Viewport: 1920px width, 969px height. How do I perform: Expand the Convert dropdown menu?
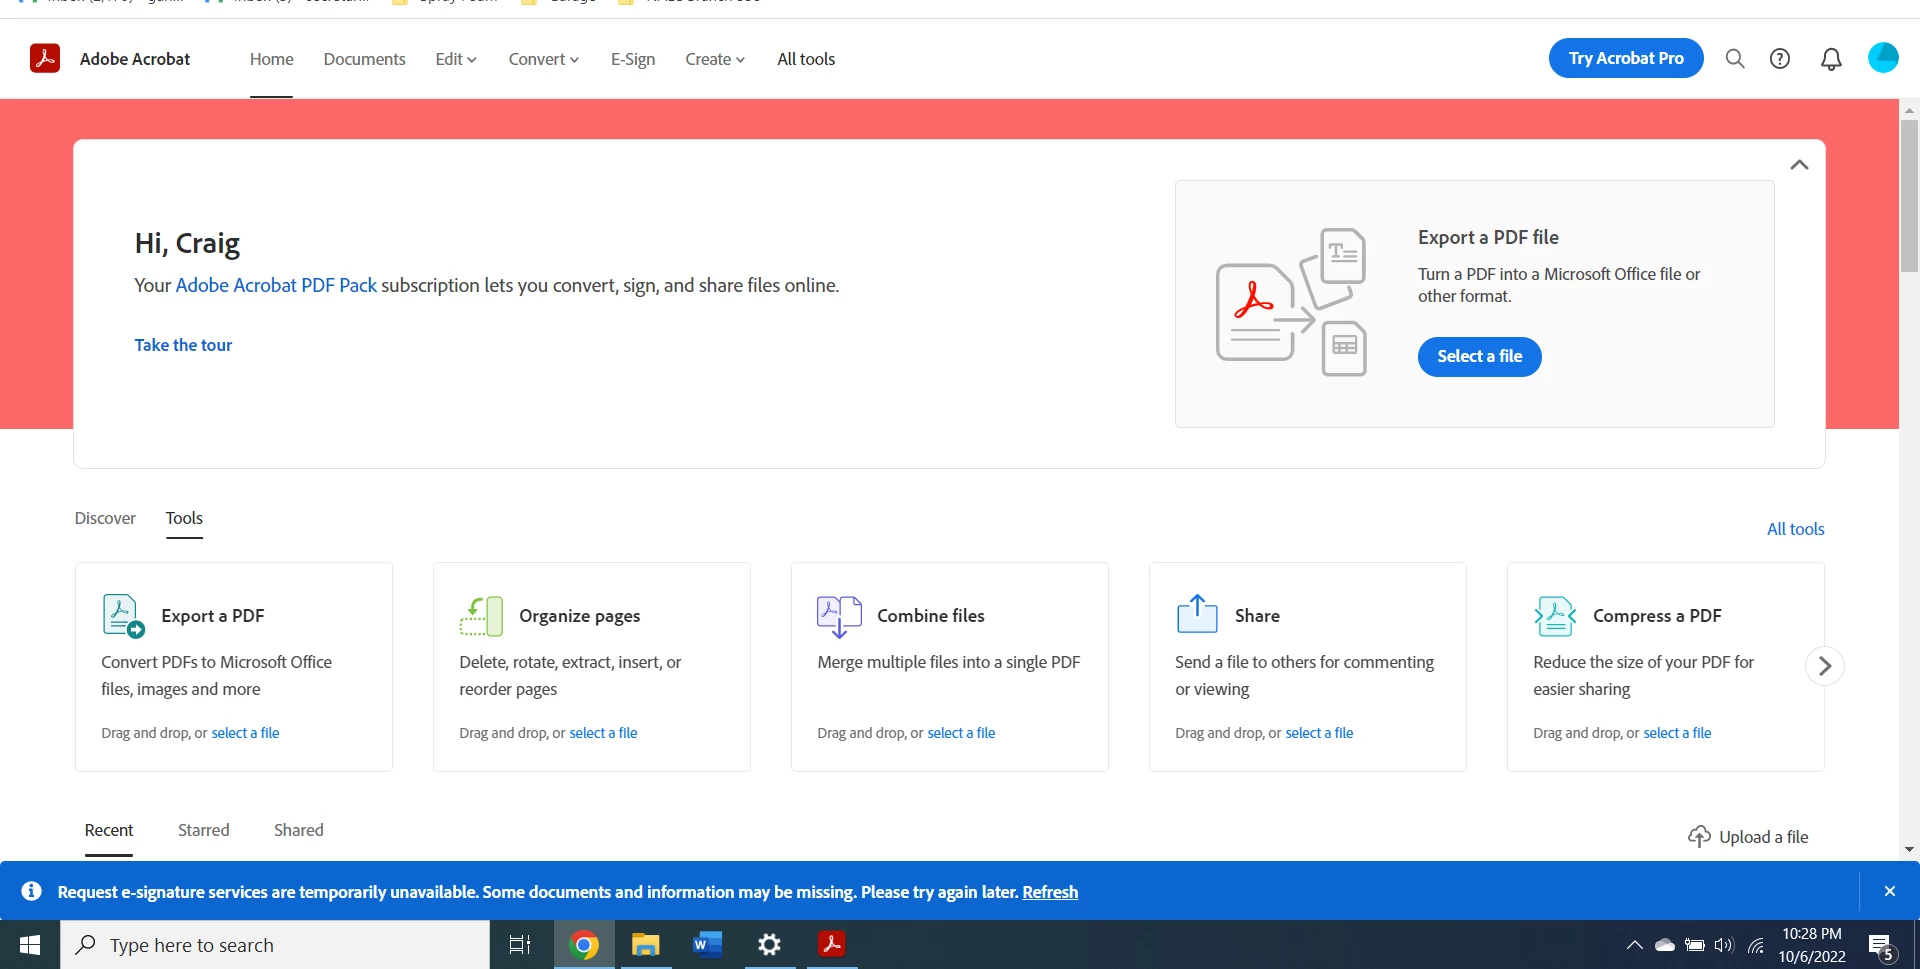pyautogui.click(x=544, y=59)
